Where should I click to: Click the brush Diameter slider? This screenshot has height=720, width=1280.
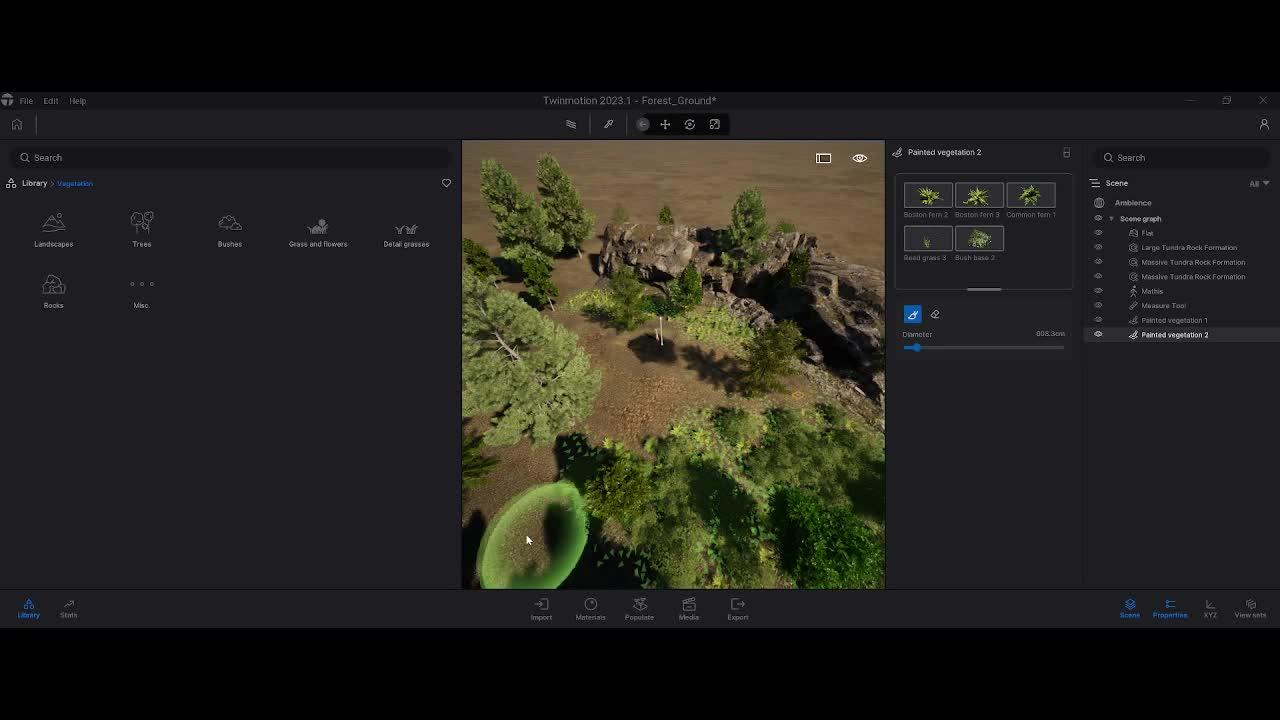tap(983, 347)
